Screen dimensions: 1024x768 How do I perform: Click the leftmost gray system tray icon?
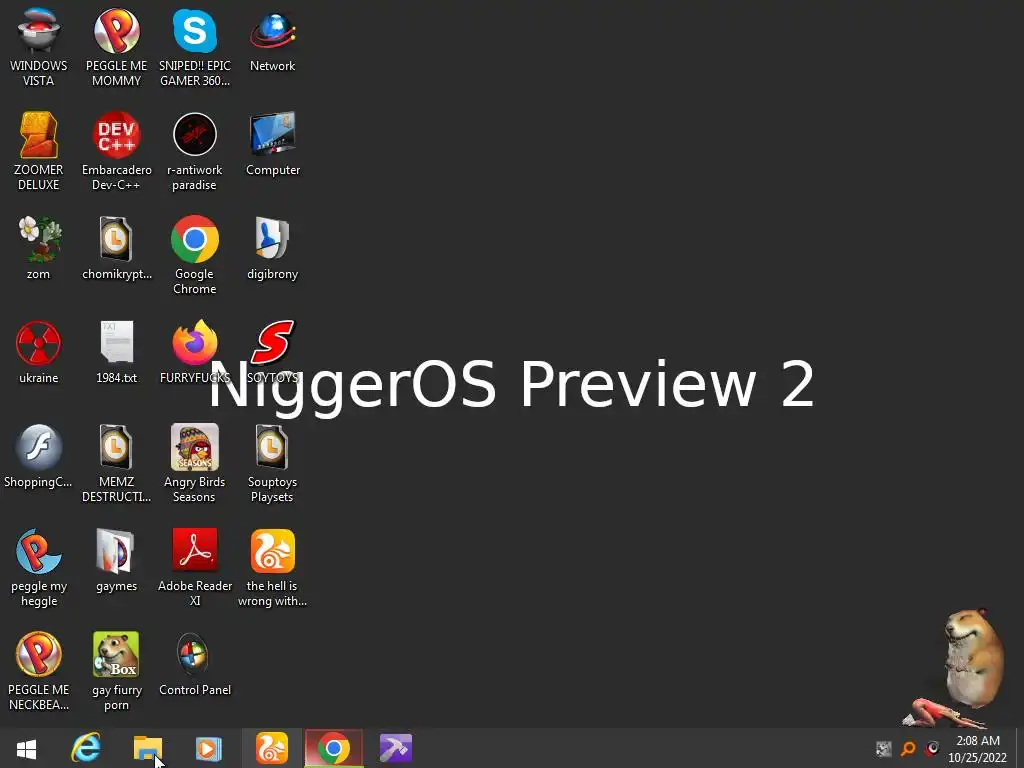(884, 748)
